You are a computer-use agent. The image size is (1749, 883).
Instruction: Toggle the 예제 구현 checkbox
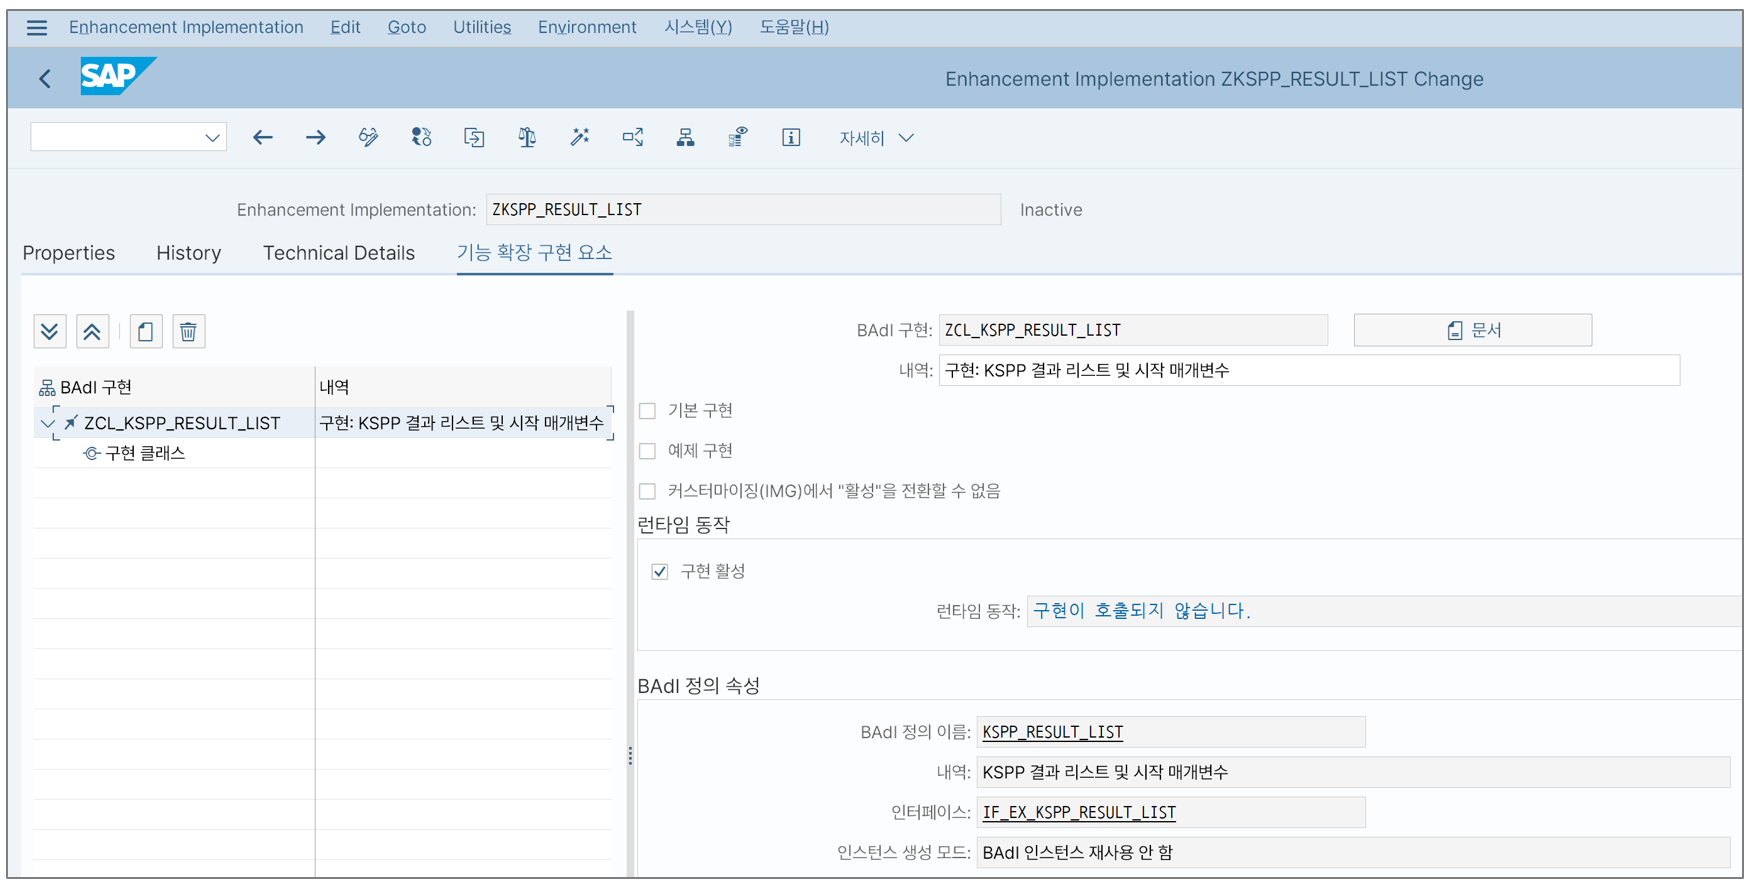point(648,451)
